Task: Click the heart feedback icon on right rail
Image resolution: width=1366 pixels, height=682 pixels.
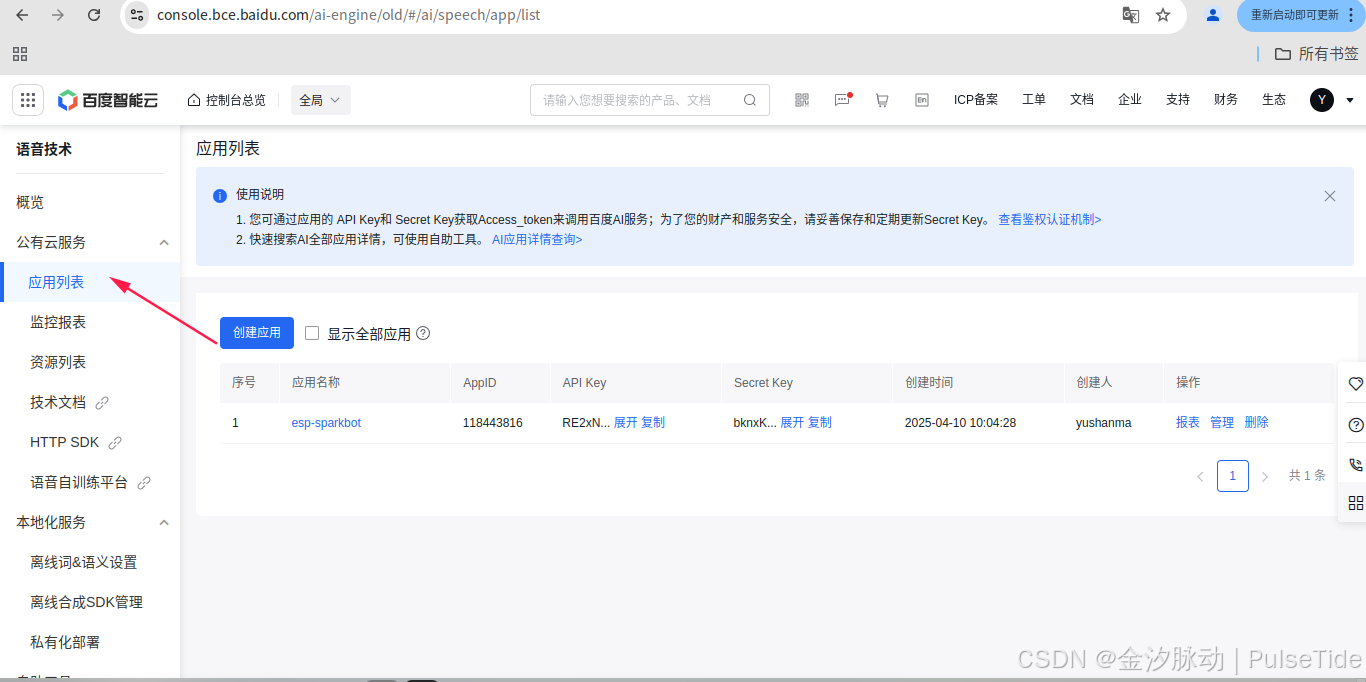Action: (1356, 384)
